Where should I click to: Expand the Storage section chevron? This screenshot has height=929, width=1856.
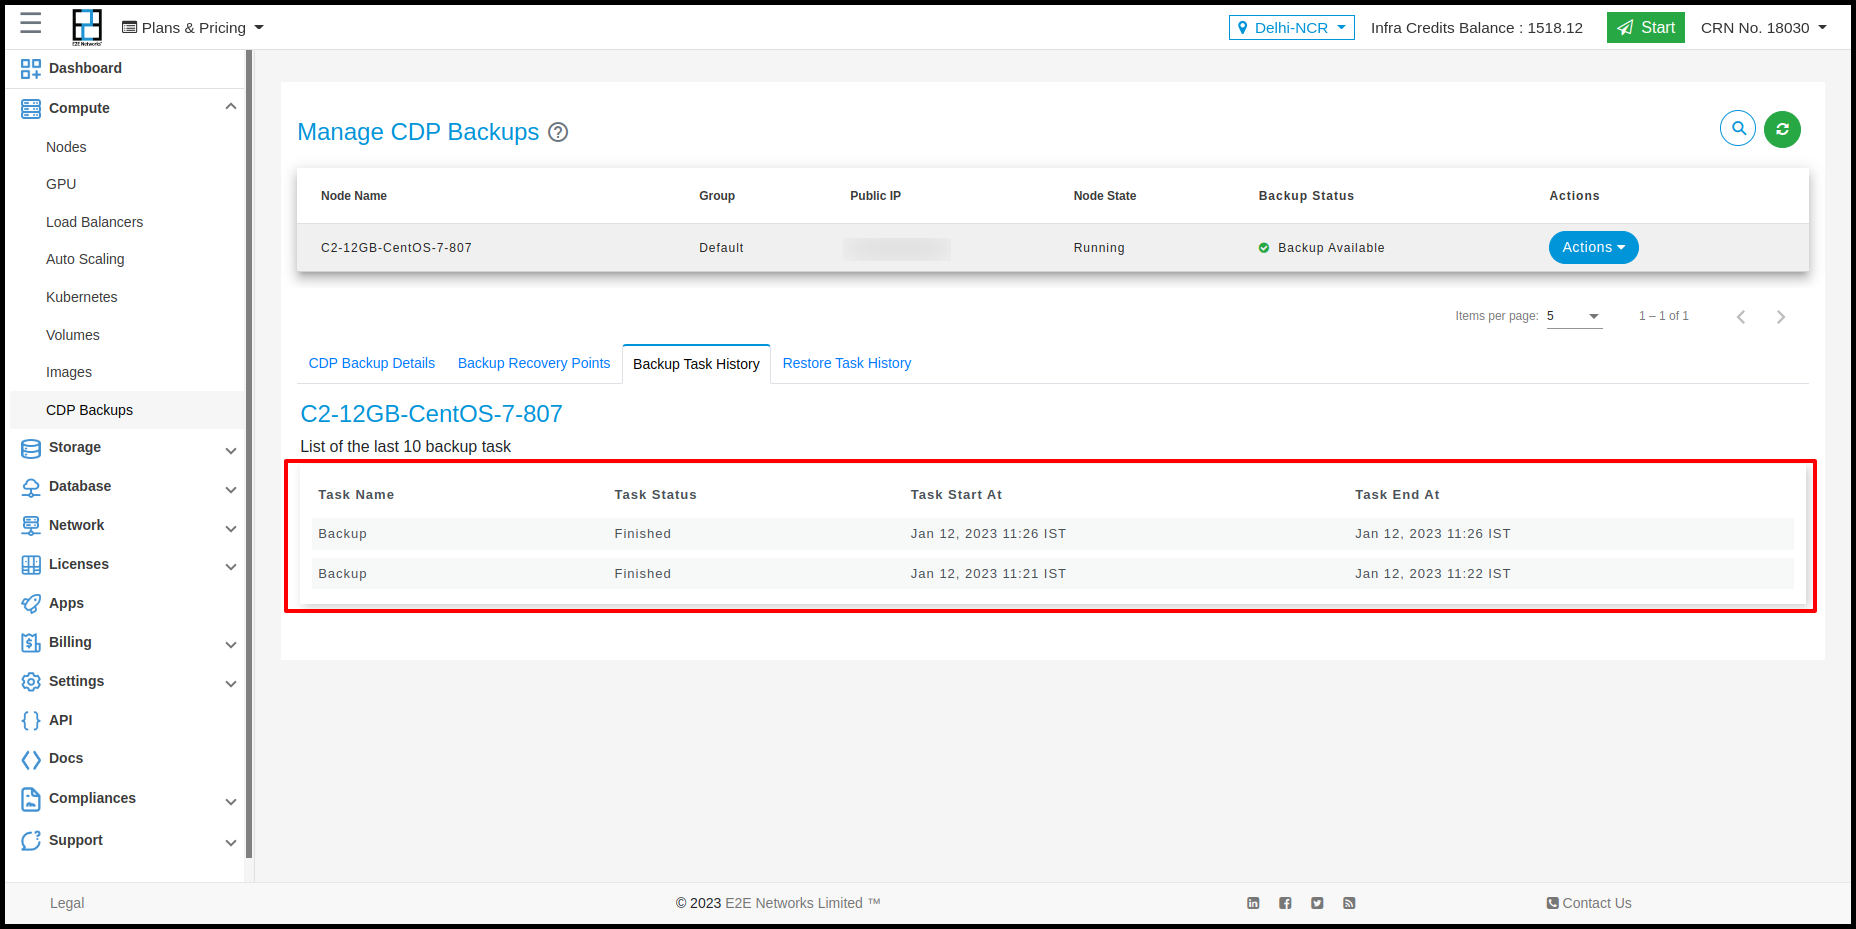(x=231, y=451)
